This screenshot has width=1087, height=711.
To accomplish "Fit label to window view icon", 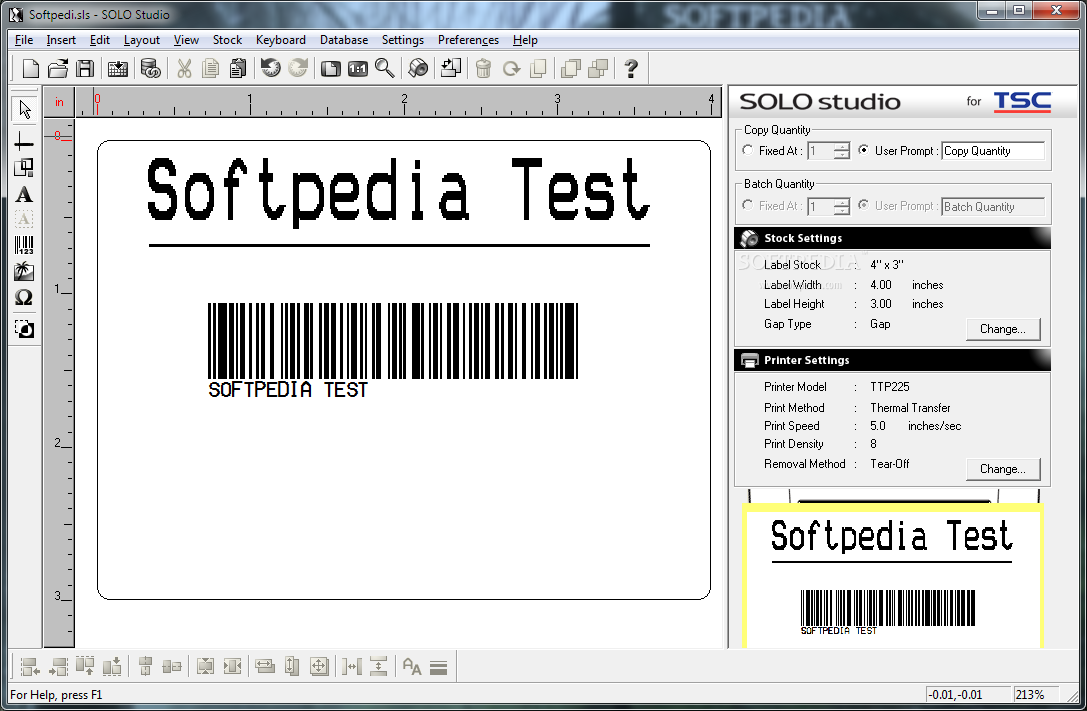I will pos(331,68).
